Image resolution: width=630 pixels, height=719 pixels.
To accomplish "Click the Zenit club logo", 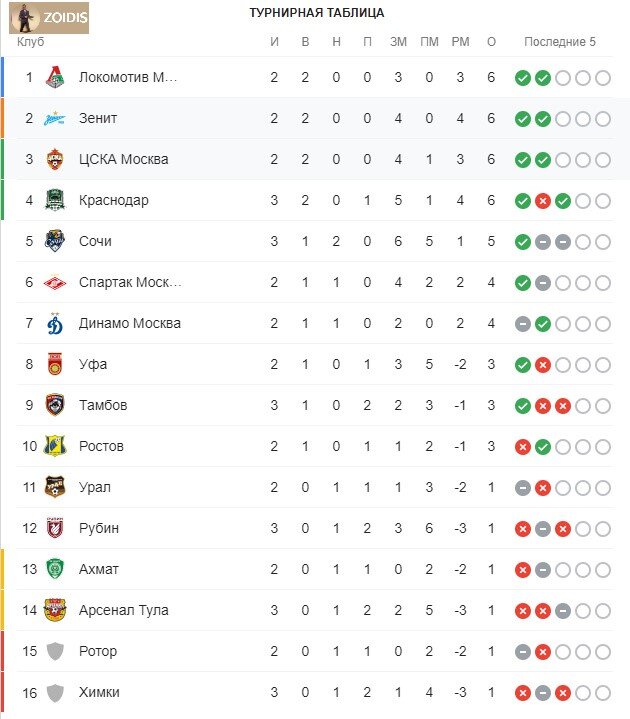I will (55, 118).
